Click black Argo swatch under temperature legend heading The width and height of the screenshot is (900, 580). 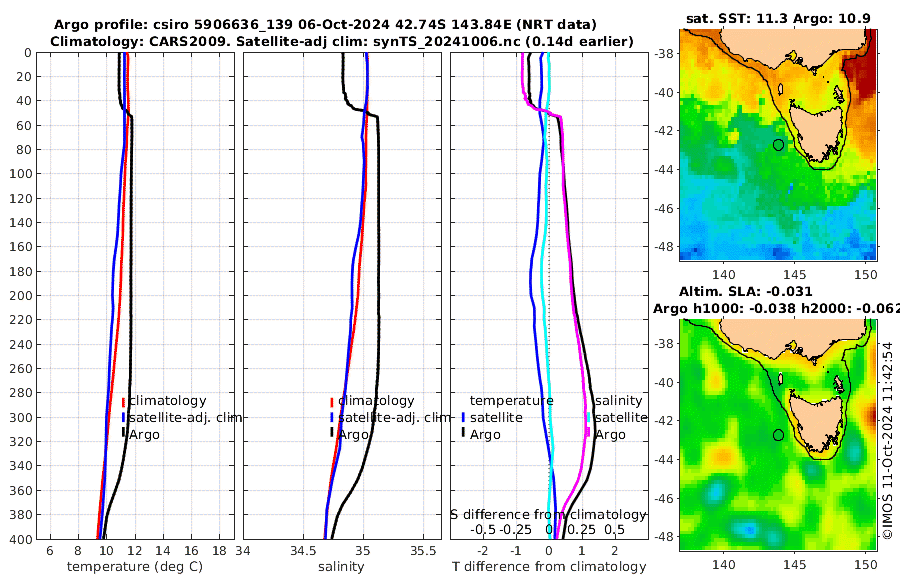point(463,433)
